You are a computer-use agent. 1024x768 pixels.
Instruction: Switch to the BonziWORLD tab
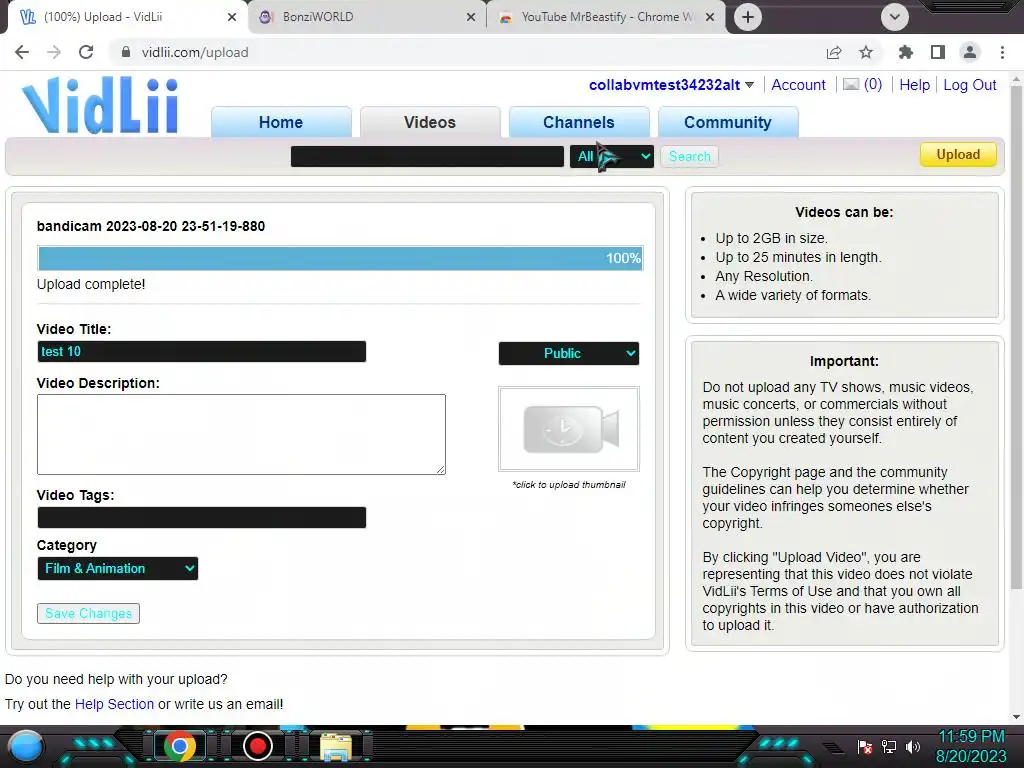pos(367,17)
